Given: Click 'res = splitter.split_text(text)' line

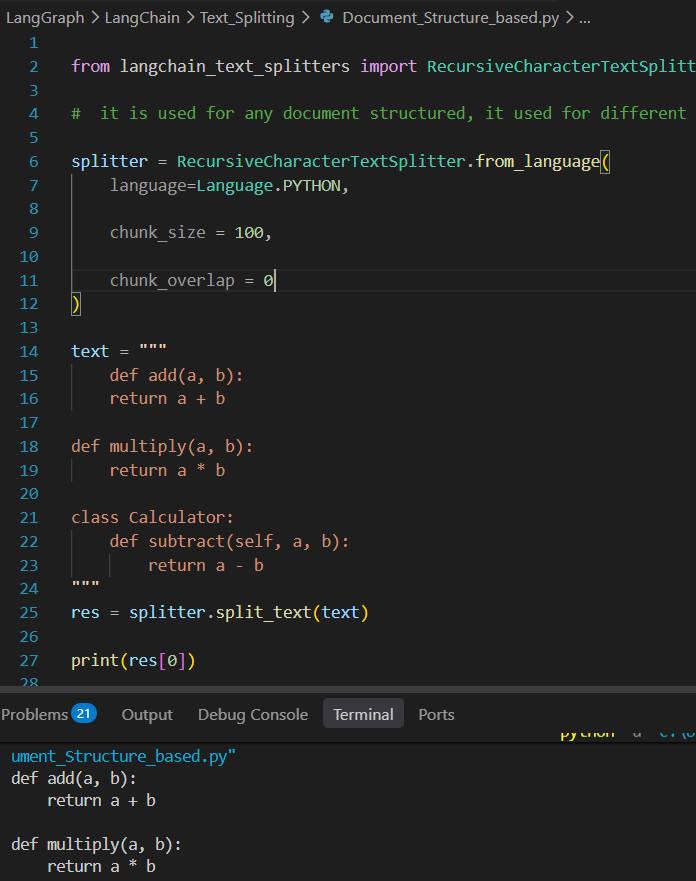Looking at the screenshot, I should 220,612.
